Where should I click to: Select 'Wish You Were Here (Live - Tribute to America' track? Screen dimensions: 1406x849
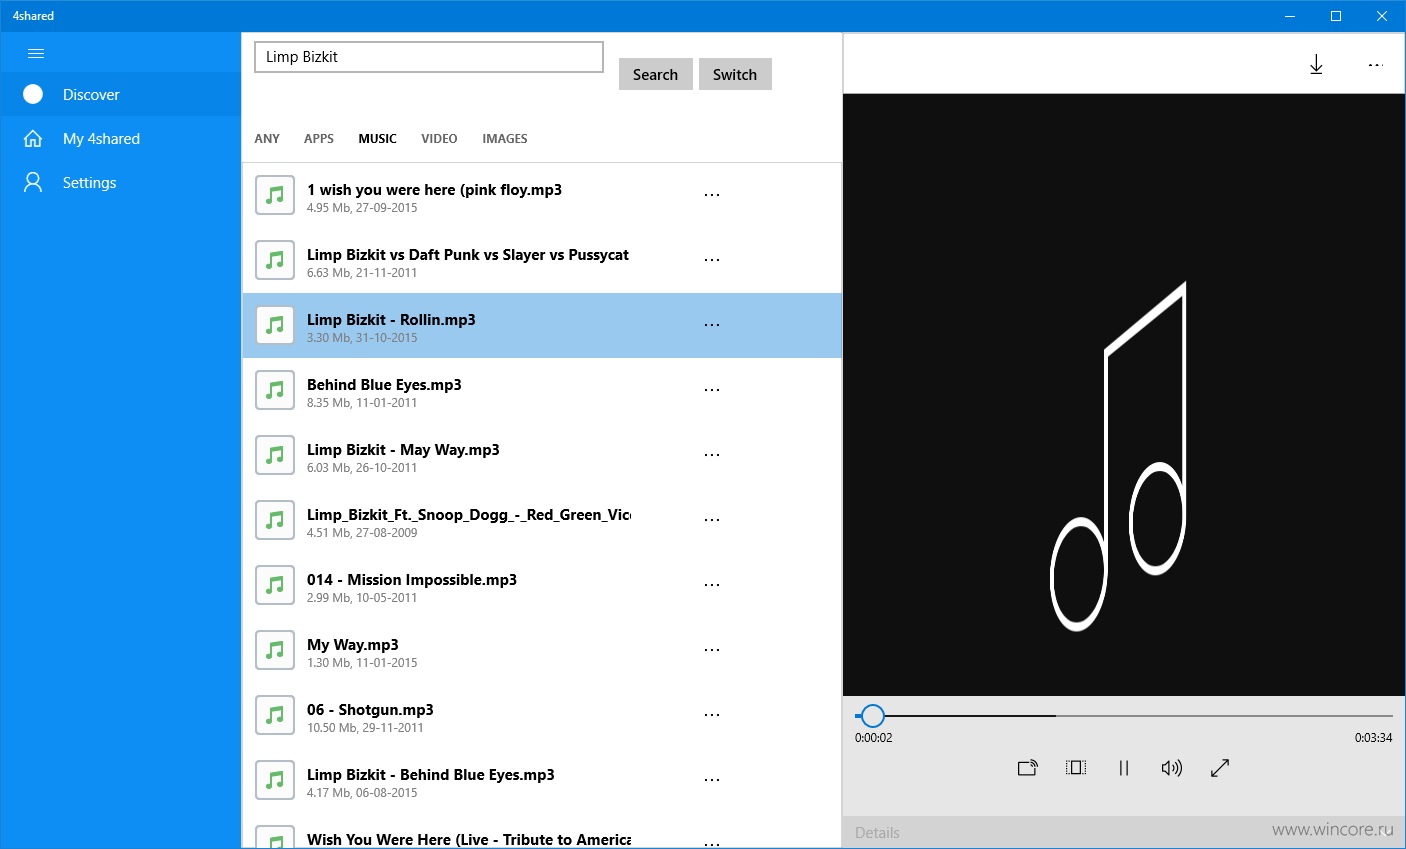[x=542, y=831]
